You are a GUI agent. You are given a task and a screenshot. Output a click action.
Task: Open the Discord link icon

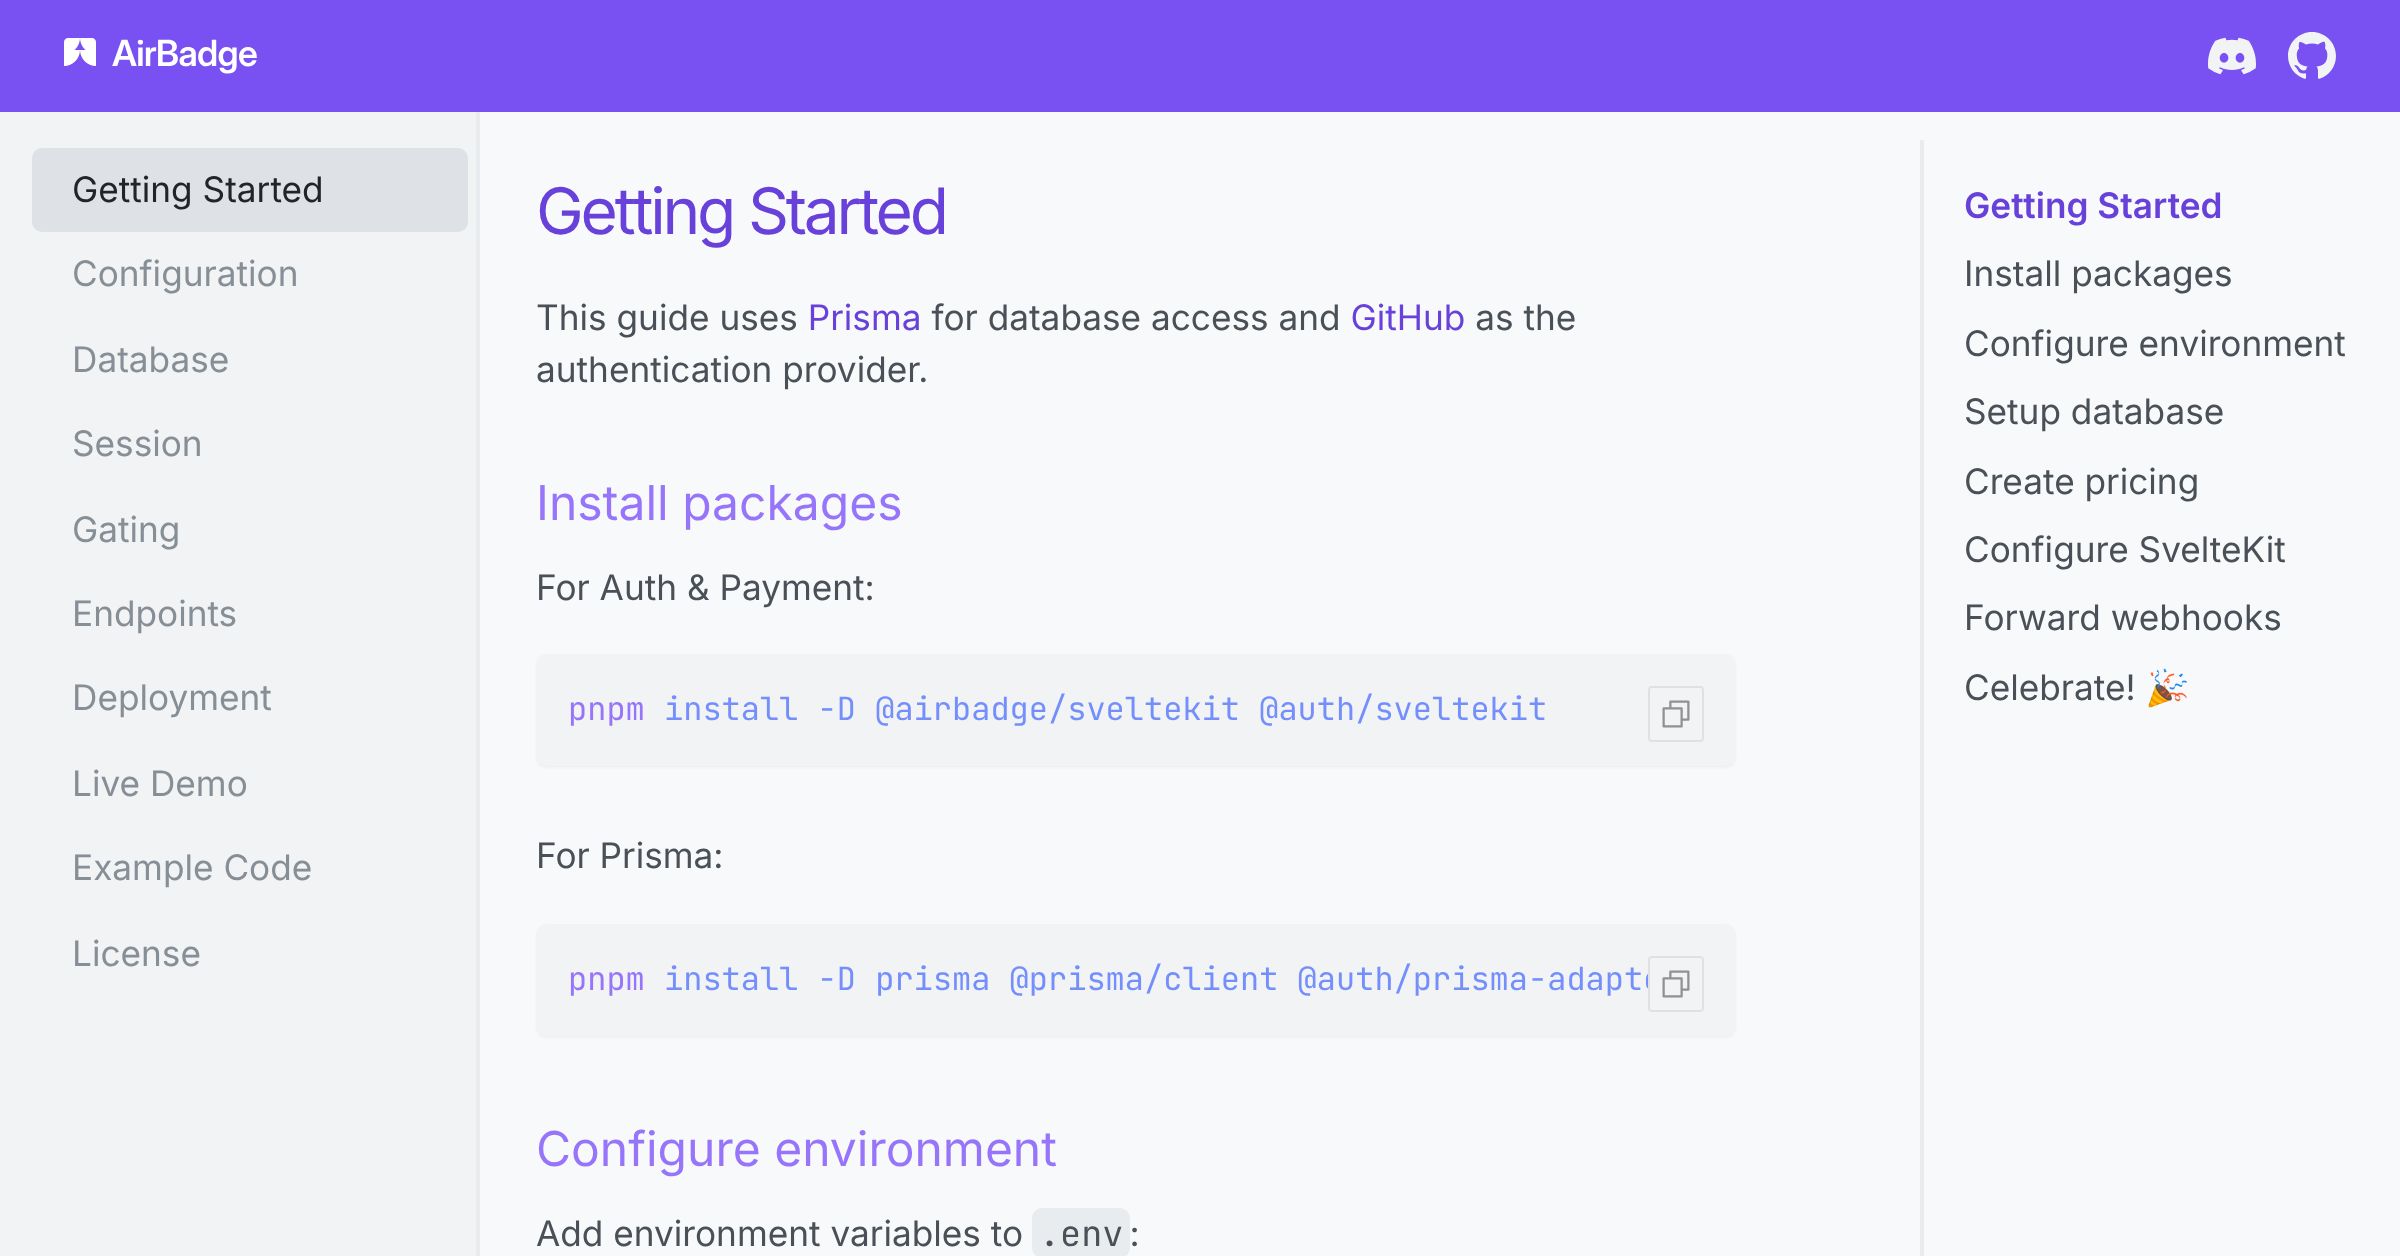coord(2232,56)
